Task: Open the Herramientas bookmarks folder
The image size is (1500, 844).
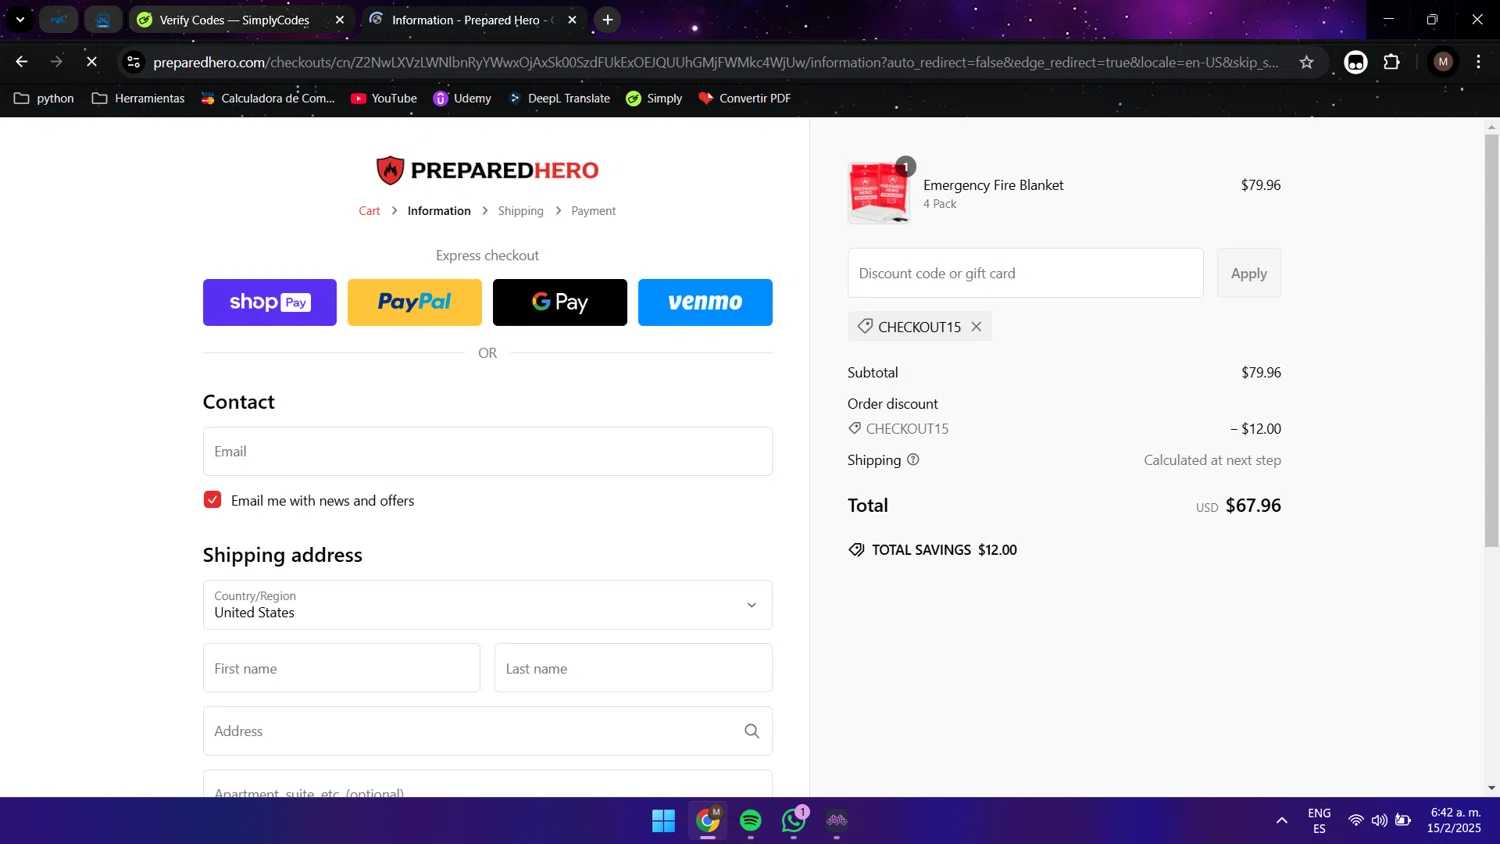Action: coord(138,98)
